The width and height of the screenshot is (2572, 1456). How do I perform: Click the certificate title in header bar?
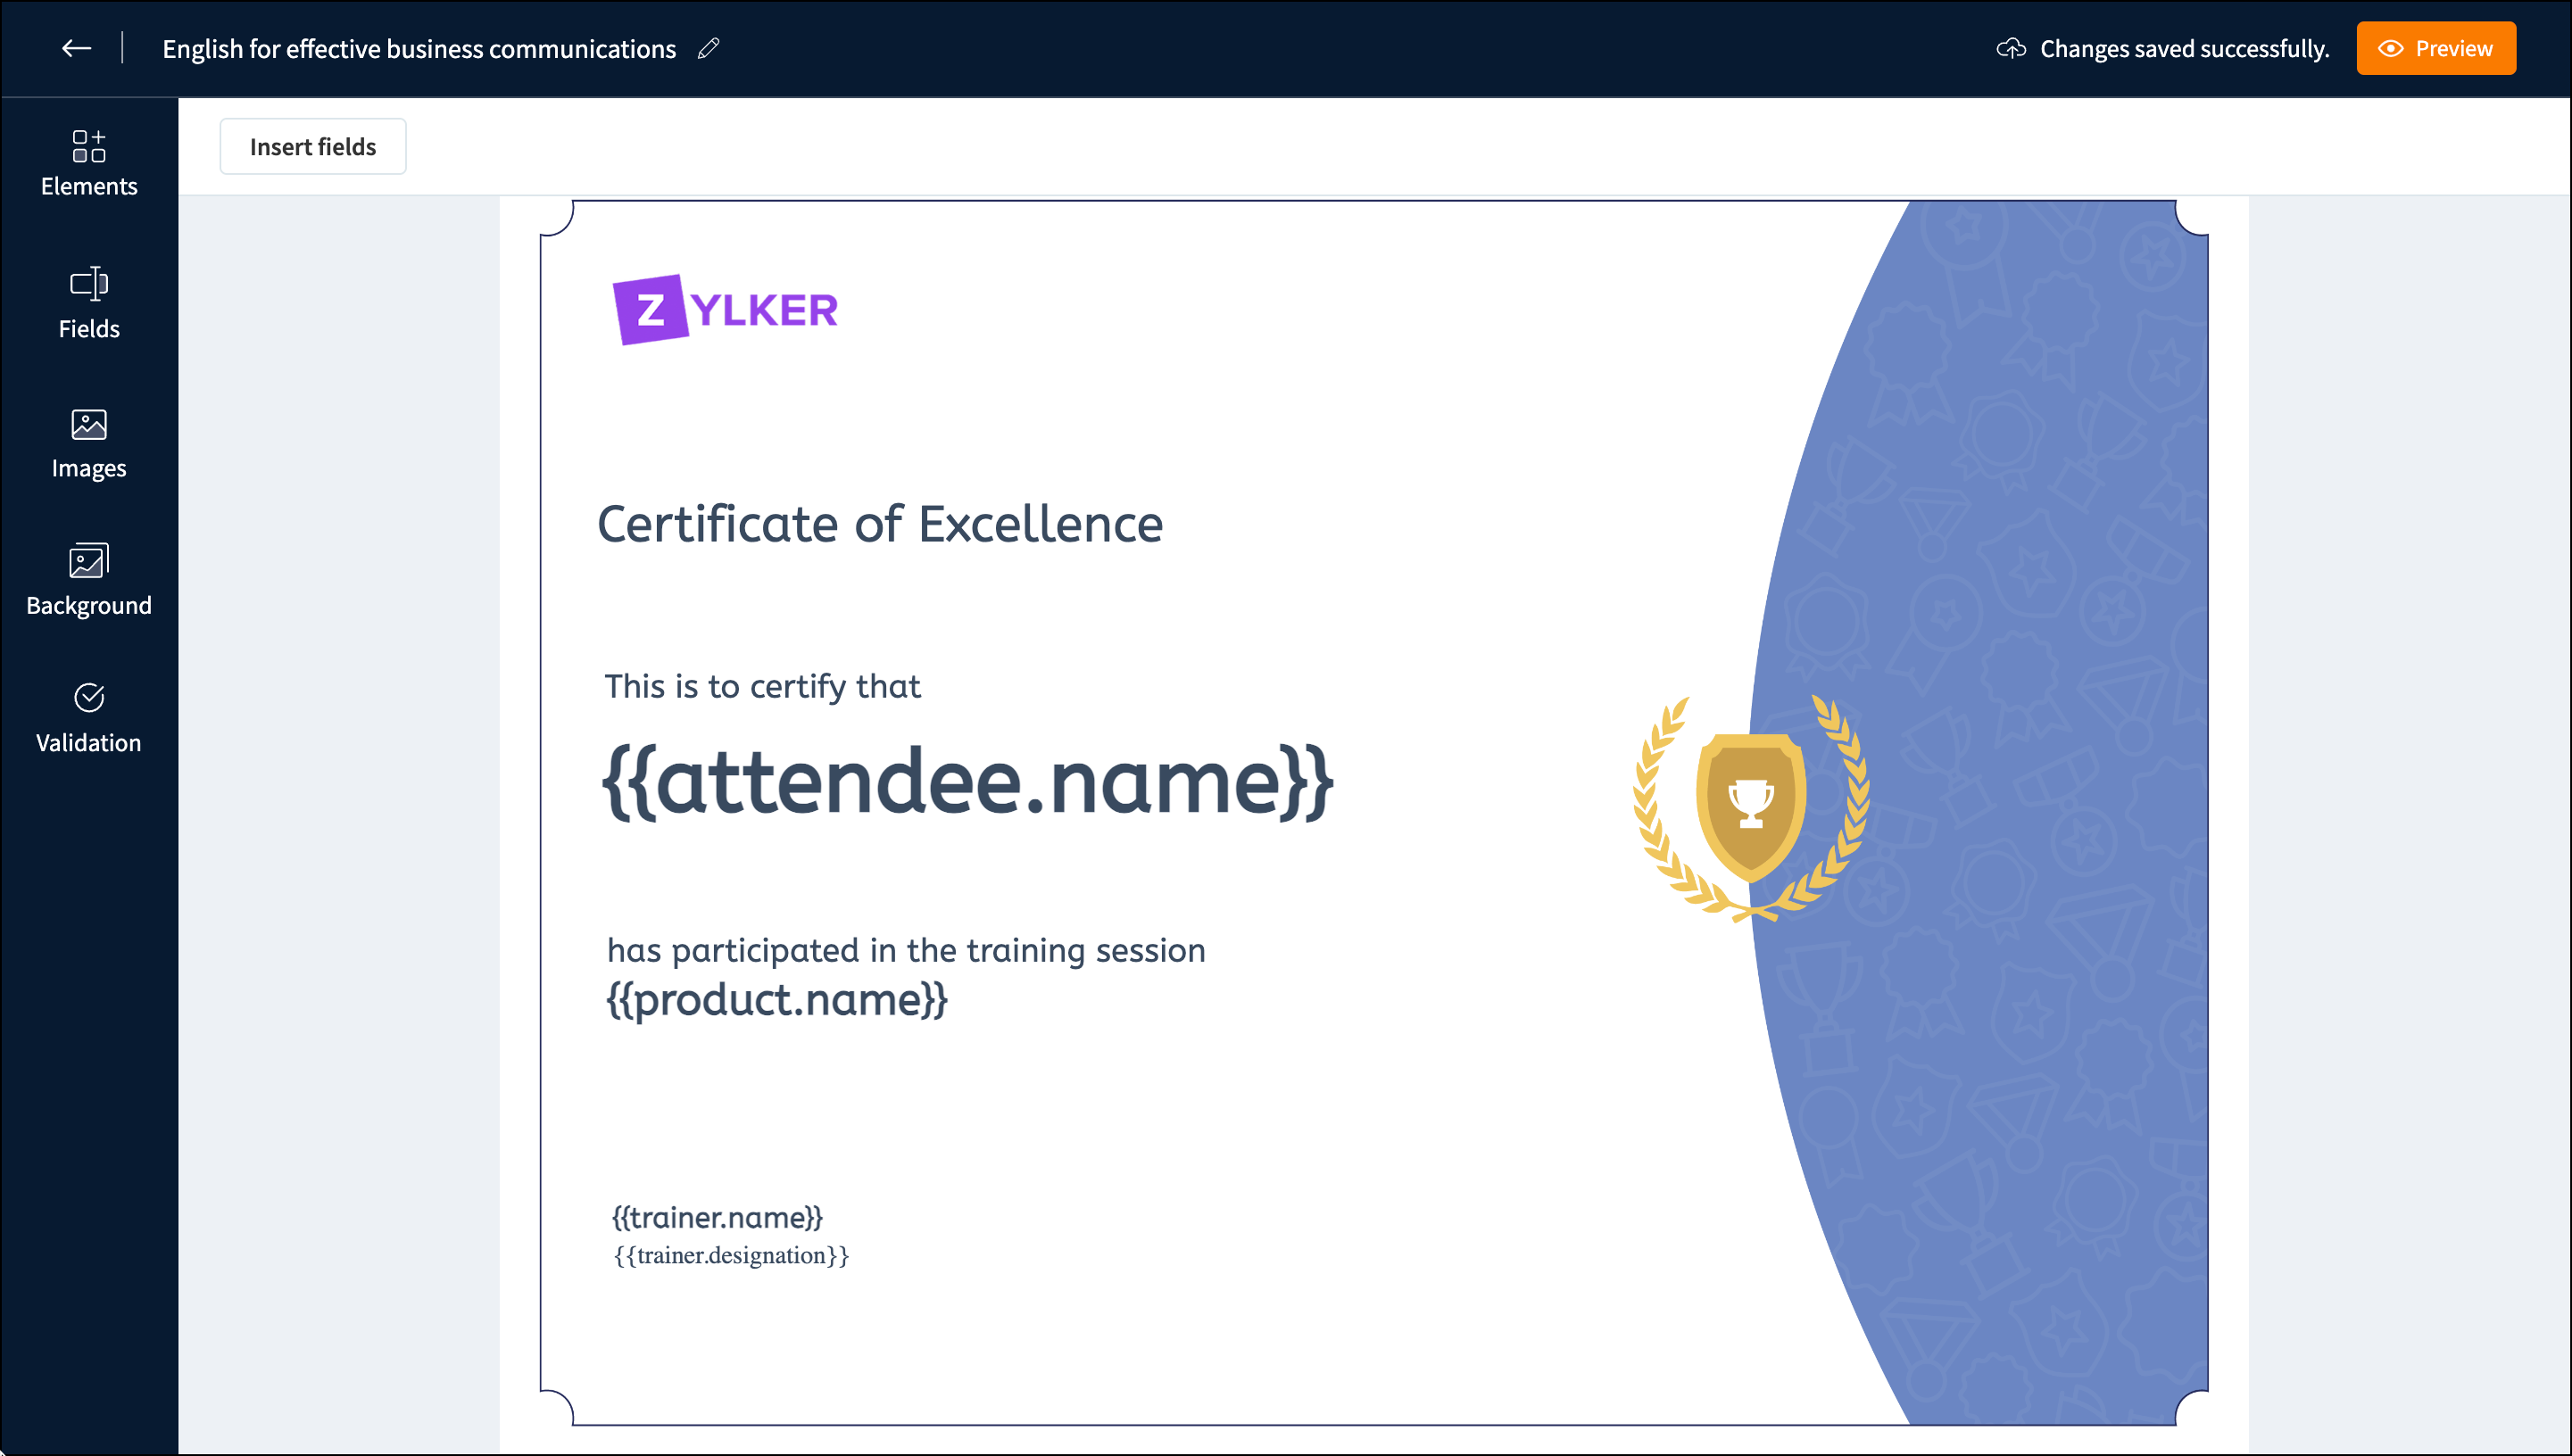tap(419, 48)
